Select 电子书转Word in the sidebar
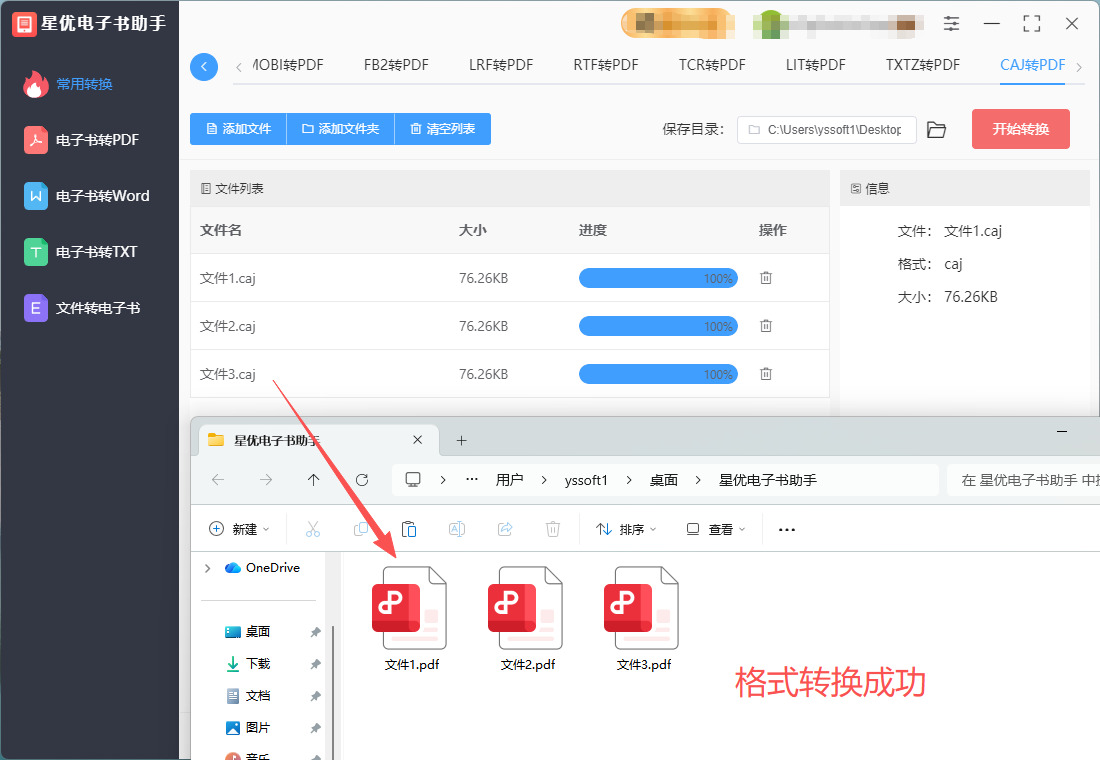 pos(87,196)
